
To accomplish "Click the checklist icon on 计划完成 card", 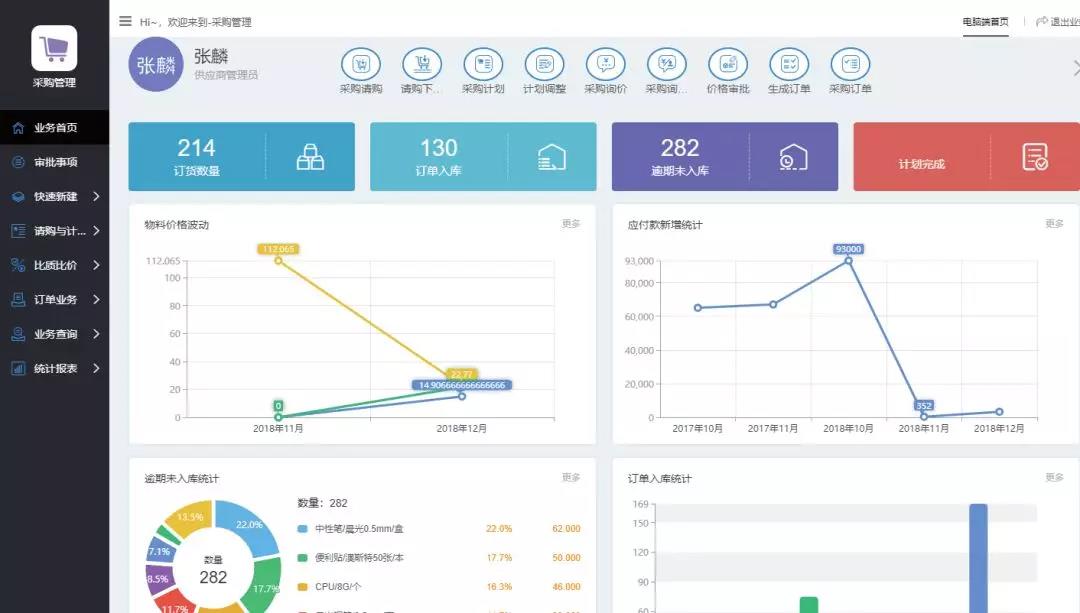I will [1035, 157].
